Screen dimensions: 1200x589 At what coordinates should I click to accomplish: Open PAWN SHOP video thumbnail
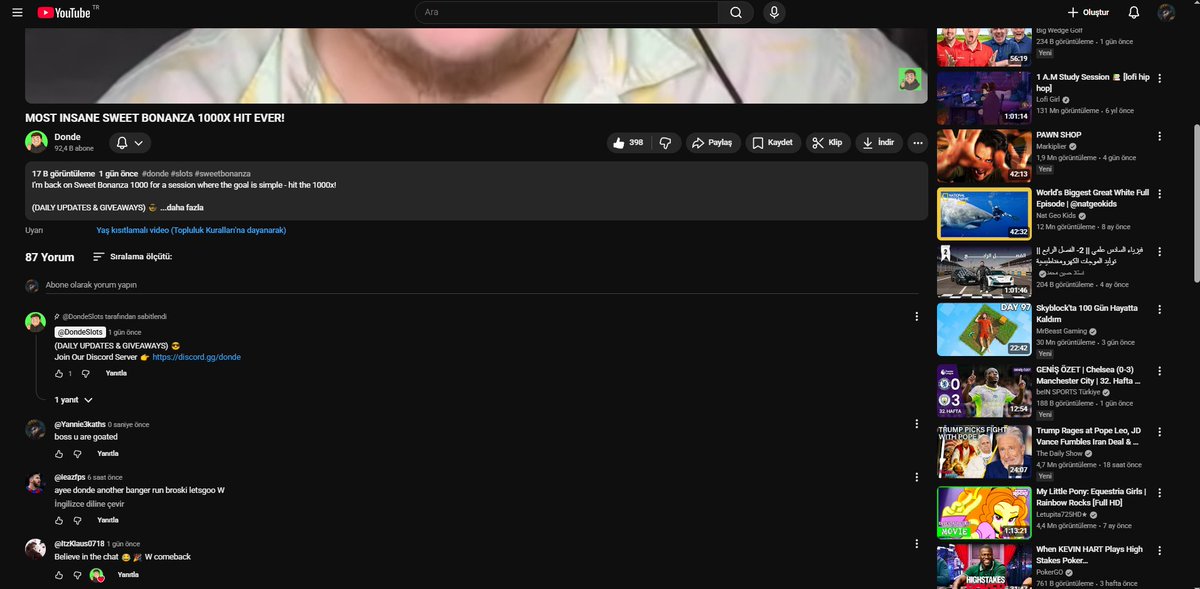pos(983,155)
